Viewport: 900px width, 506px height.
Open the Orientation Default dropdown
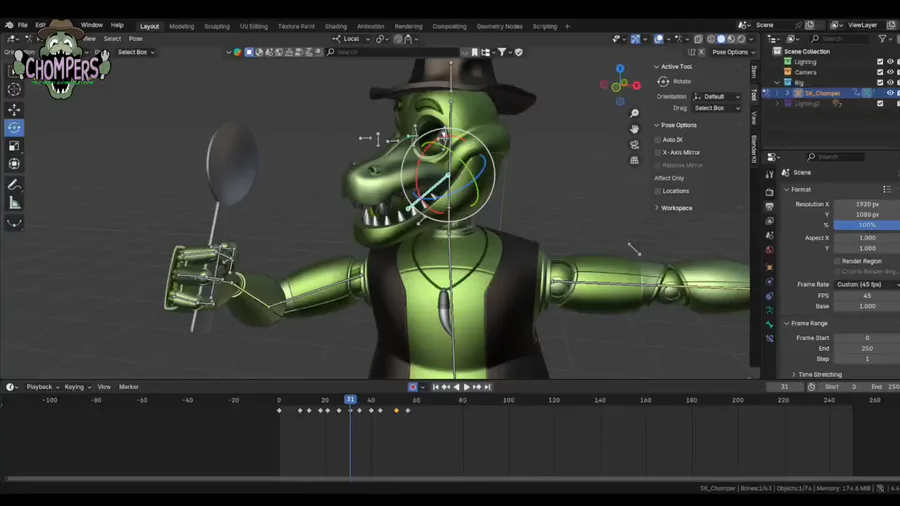(716, 97)
